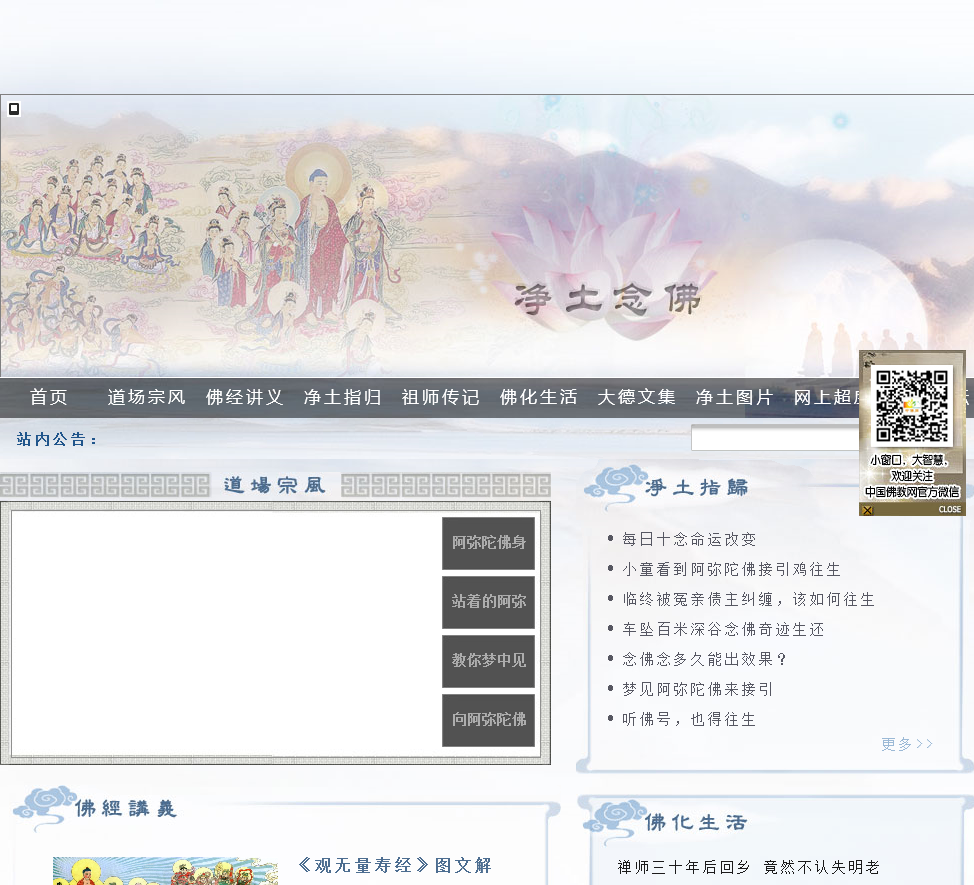Open article 每日十念命运改变
The width and height of the screenshot is (974, 885).
[689, 540]
